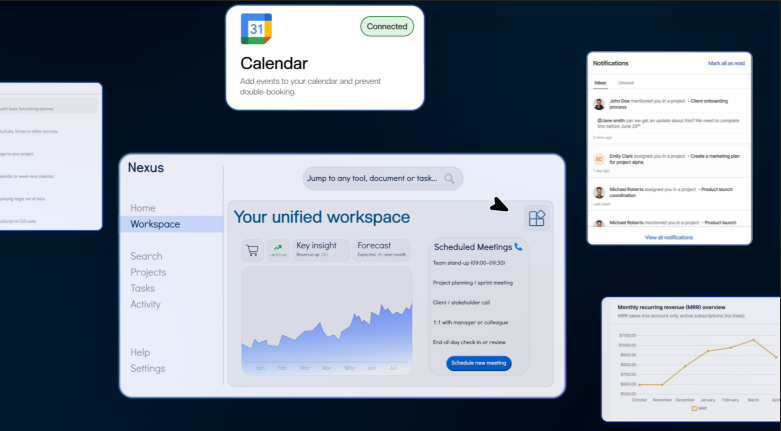Click the phone icon beside Scheduled Meetings

coord(519,247)
